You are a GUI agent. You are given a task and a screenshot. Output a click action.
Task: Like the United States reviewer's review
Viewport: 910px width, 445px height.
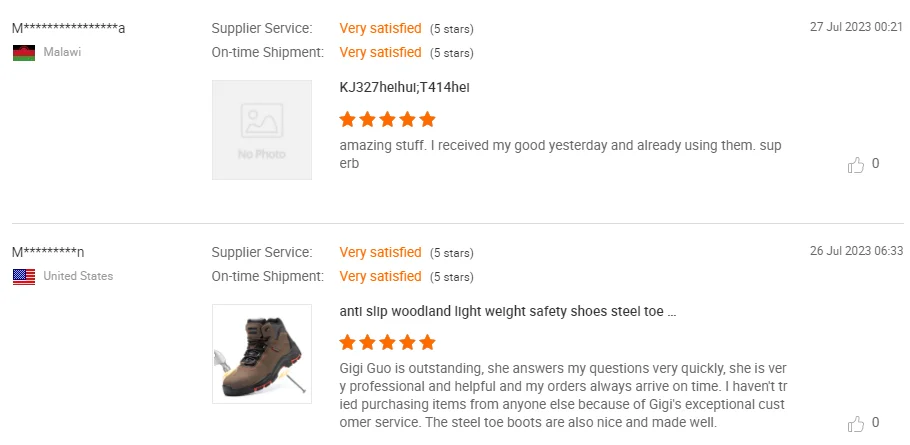click(x=856, y=423)
